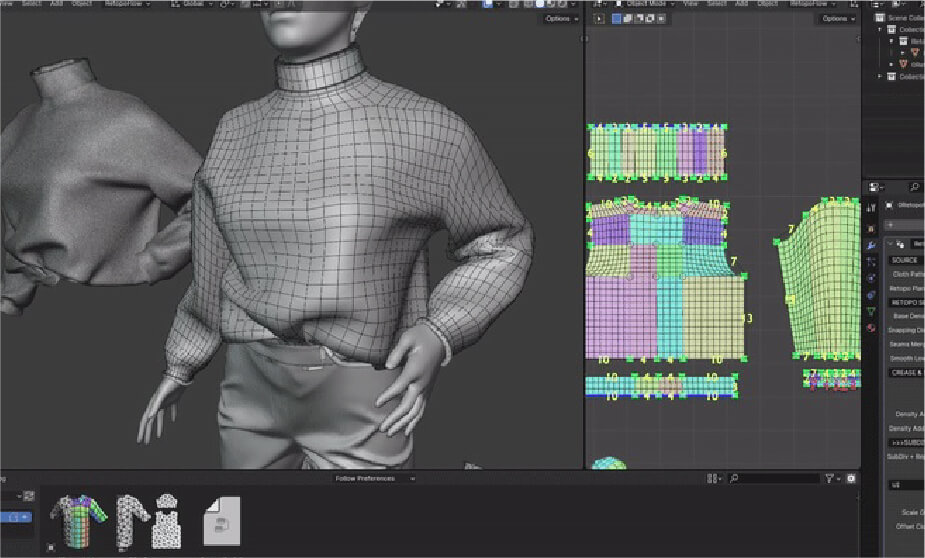Click the blank file asset thumbnail
This screenshot has width=925, height=558.
(x=221, y=520)
